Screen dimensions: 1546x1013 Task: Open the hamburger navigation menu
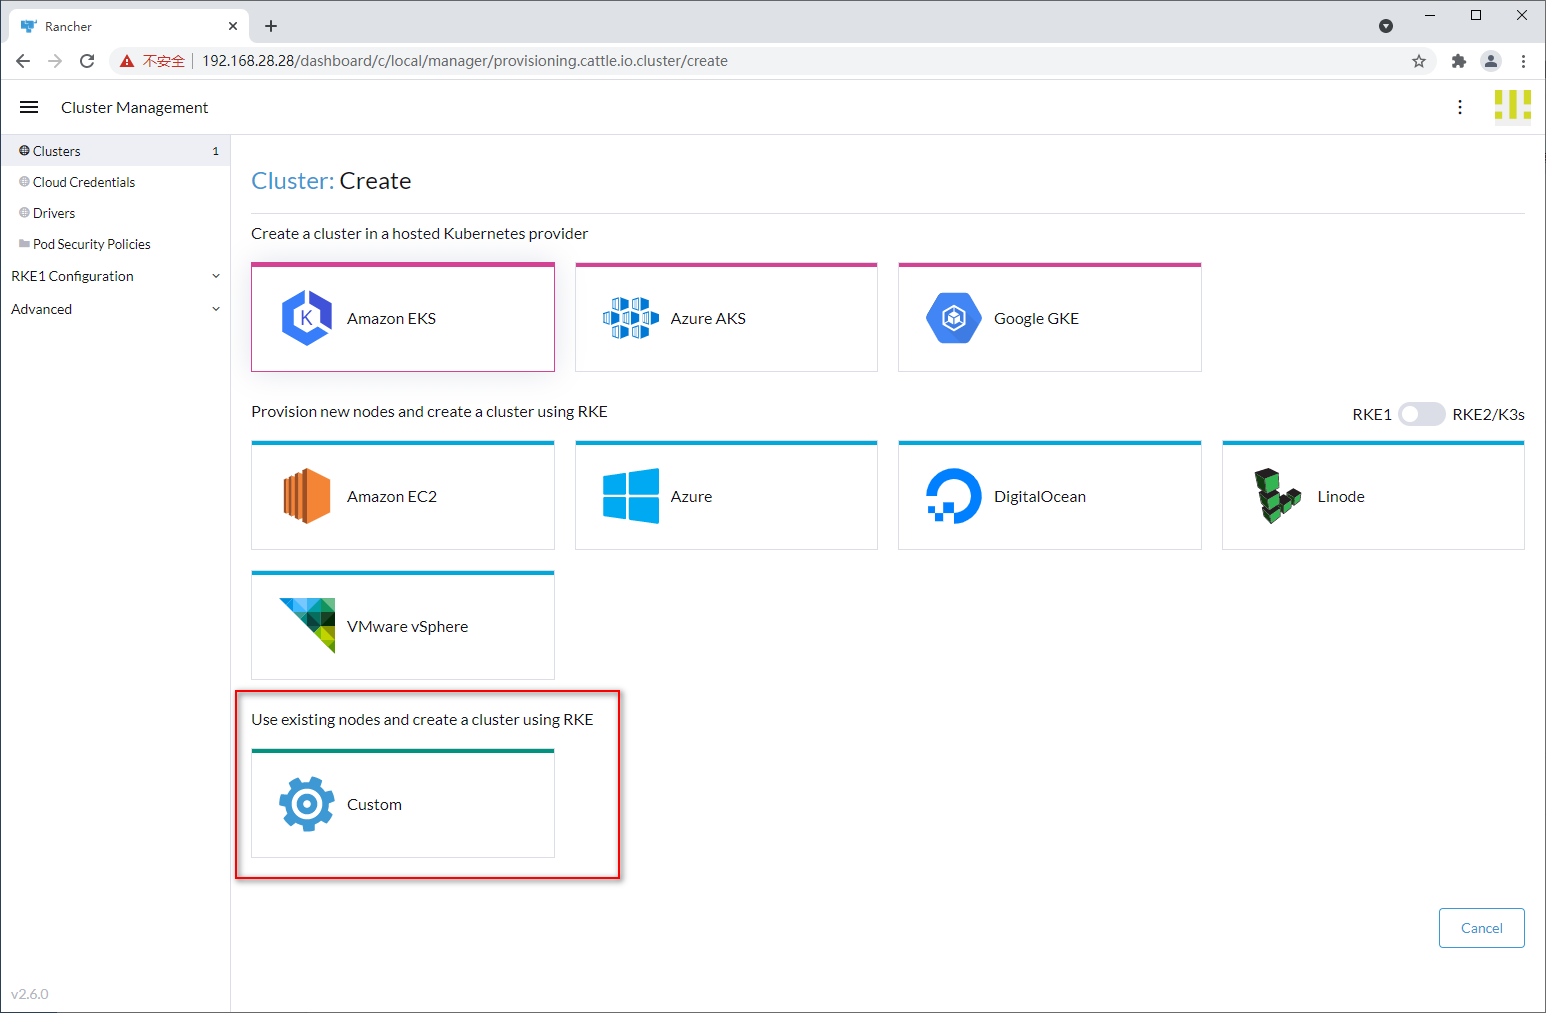[29, 107]
